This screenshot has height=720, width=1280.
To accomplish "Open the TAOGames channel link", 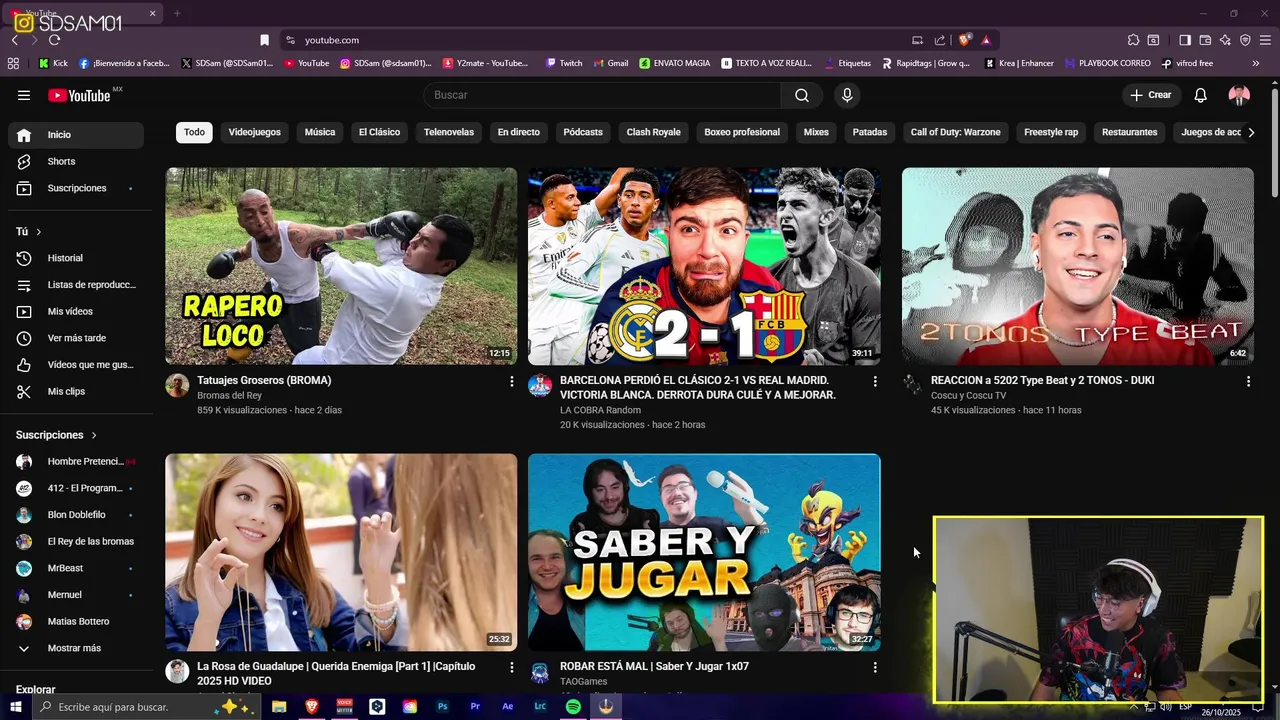I will pos(583,682).
